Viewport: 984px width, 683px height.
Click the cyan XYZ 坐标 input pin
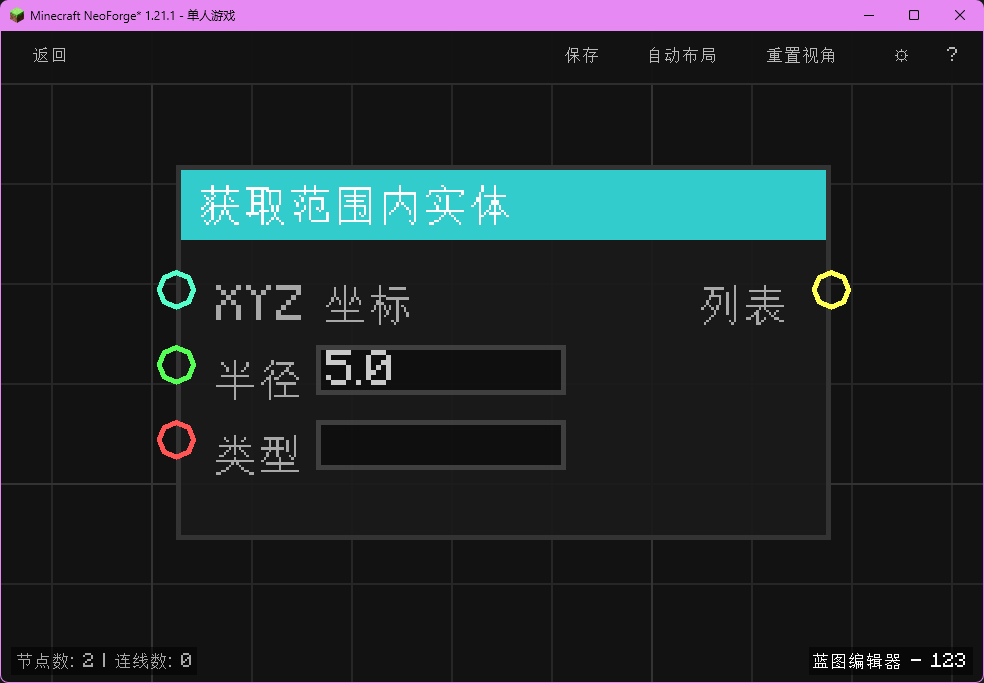(176, 290)
